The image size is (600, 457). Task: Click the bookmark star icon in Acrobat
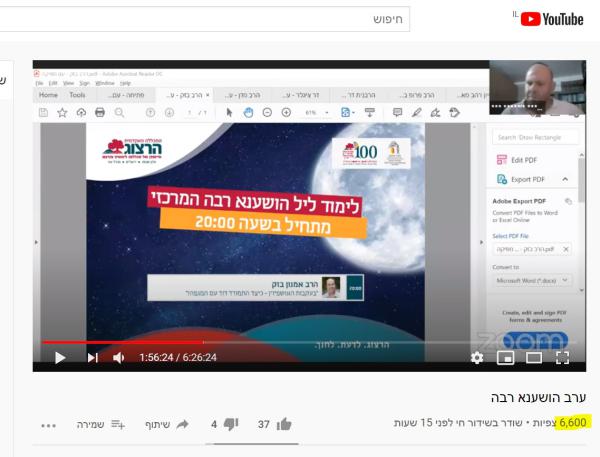point(62,113)
